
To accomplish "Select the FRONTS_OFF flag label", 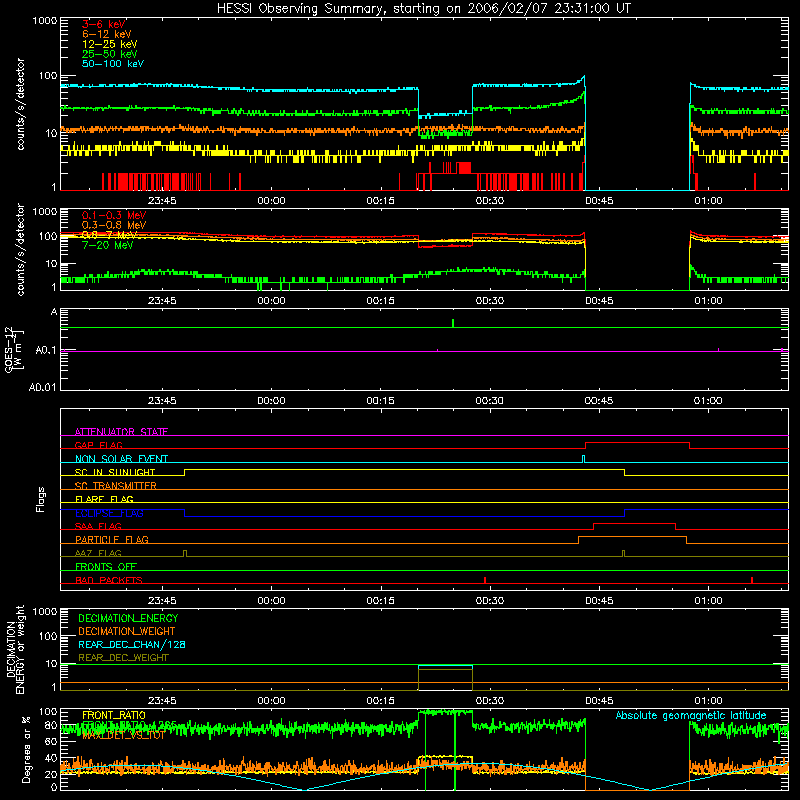I will [x=106, y=567].
